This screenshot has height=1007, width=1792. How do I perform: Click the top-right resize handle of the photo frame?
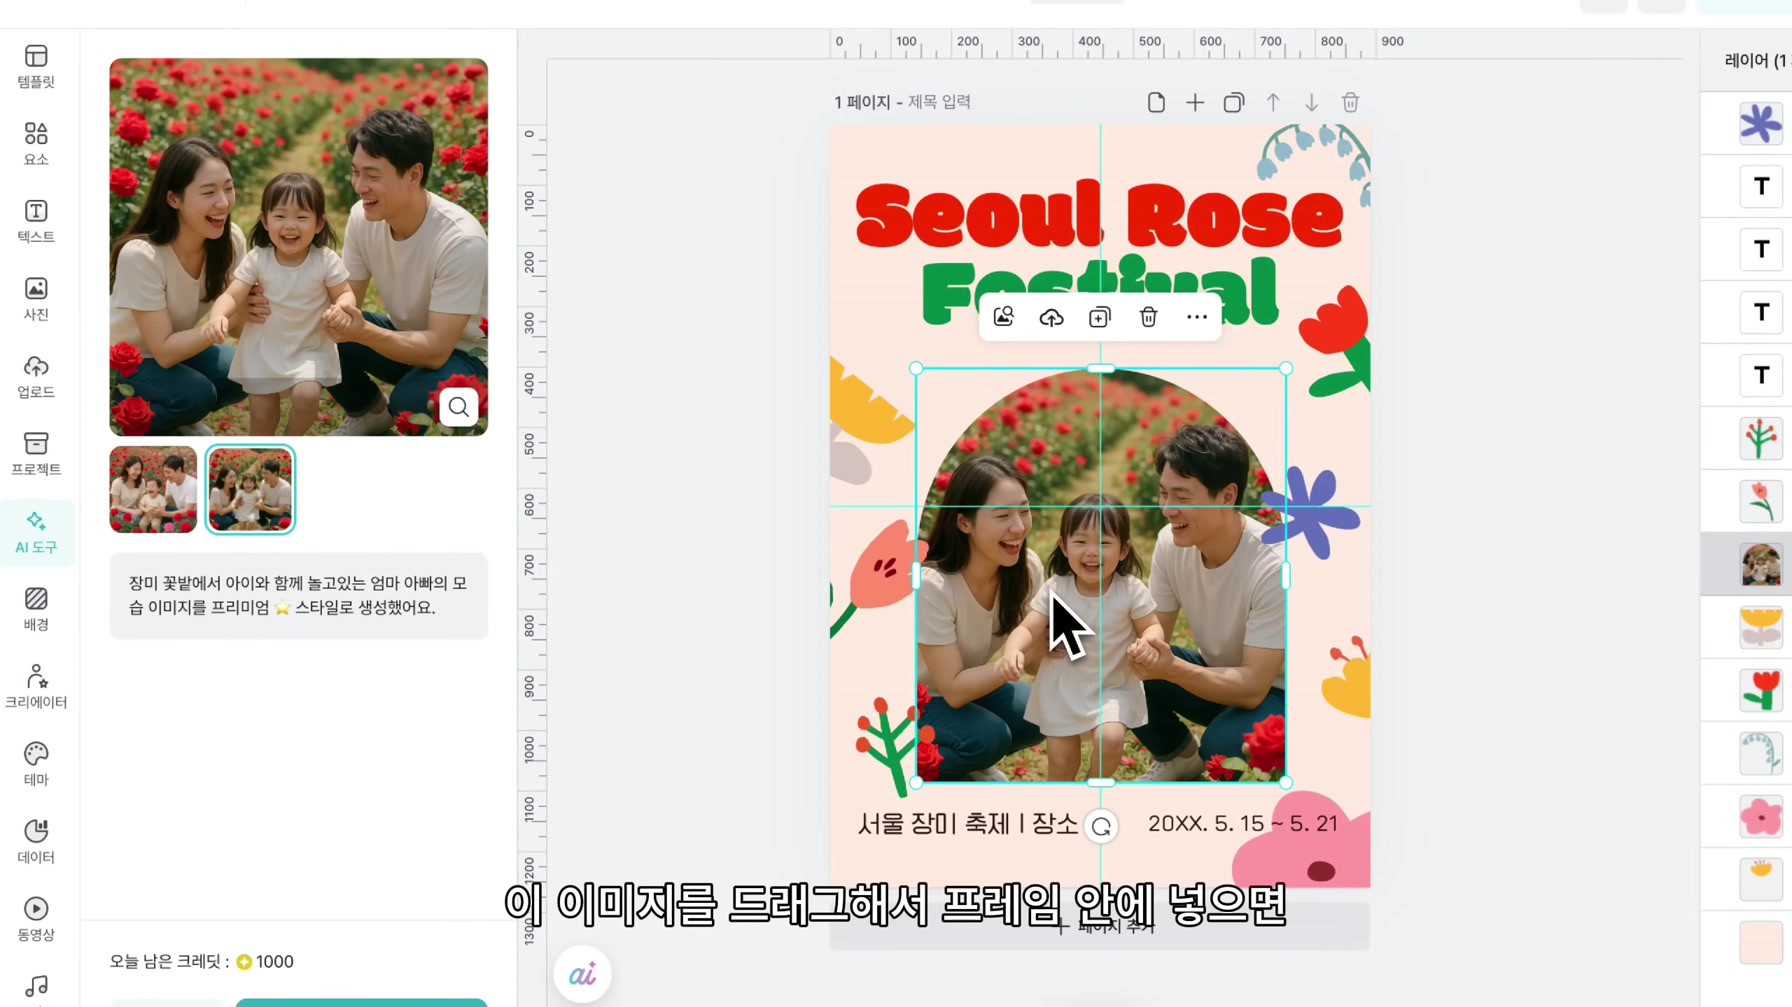pos(1286,369)
